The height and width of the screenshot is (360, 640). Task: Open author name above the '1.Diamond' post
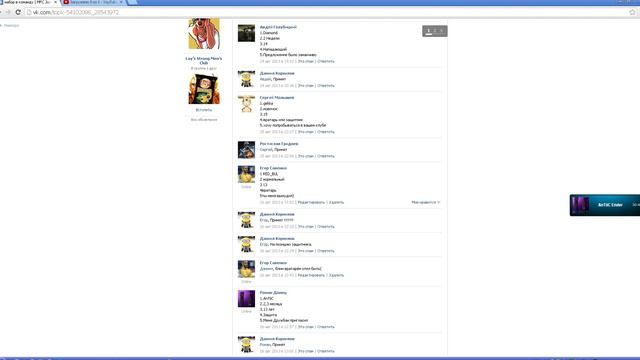coord(278,27)
